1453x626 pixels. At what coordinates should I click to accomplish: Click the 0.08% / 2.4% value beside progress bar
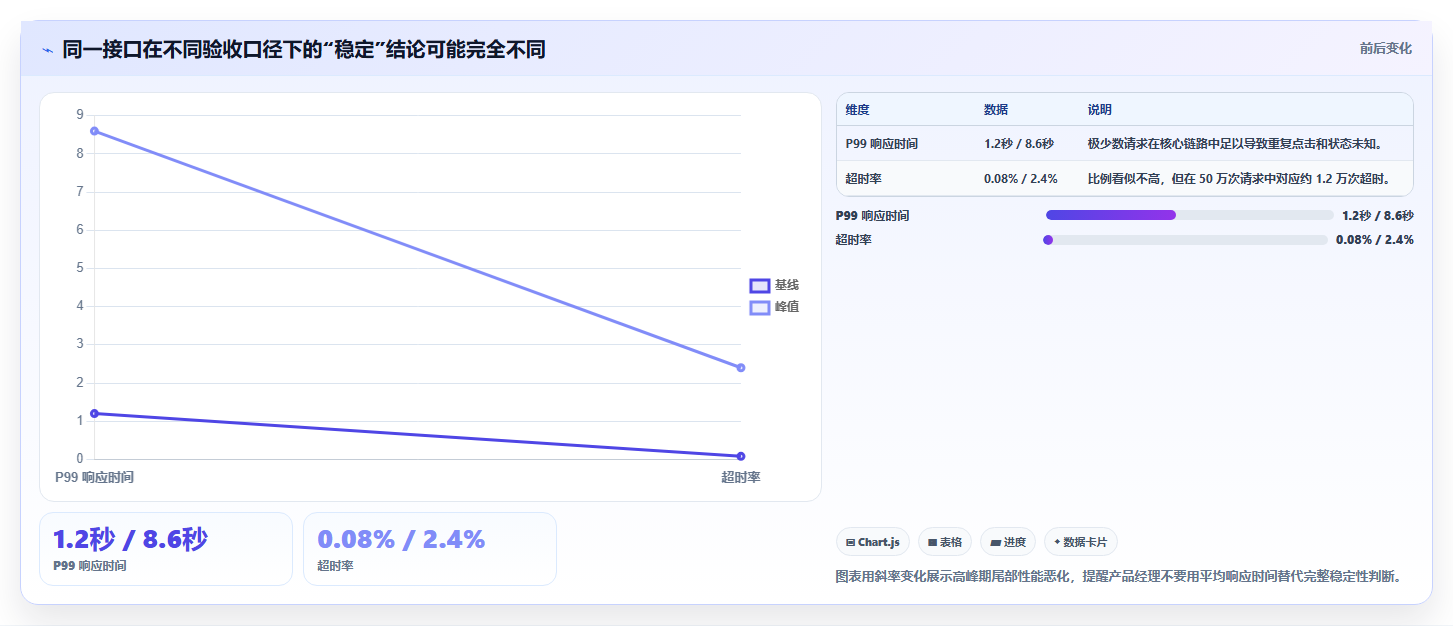point(1375,240)
